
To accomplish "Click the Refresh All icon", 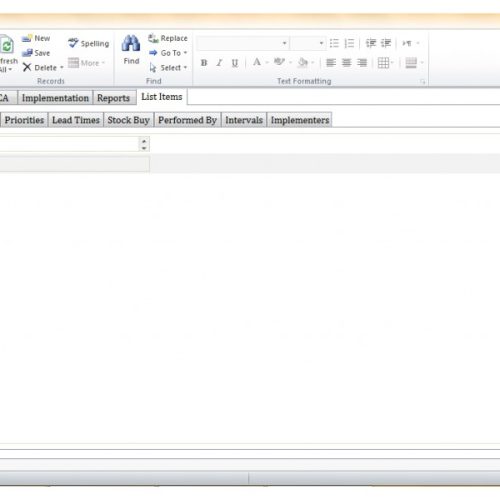I will [x=7, y=45].
